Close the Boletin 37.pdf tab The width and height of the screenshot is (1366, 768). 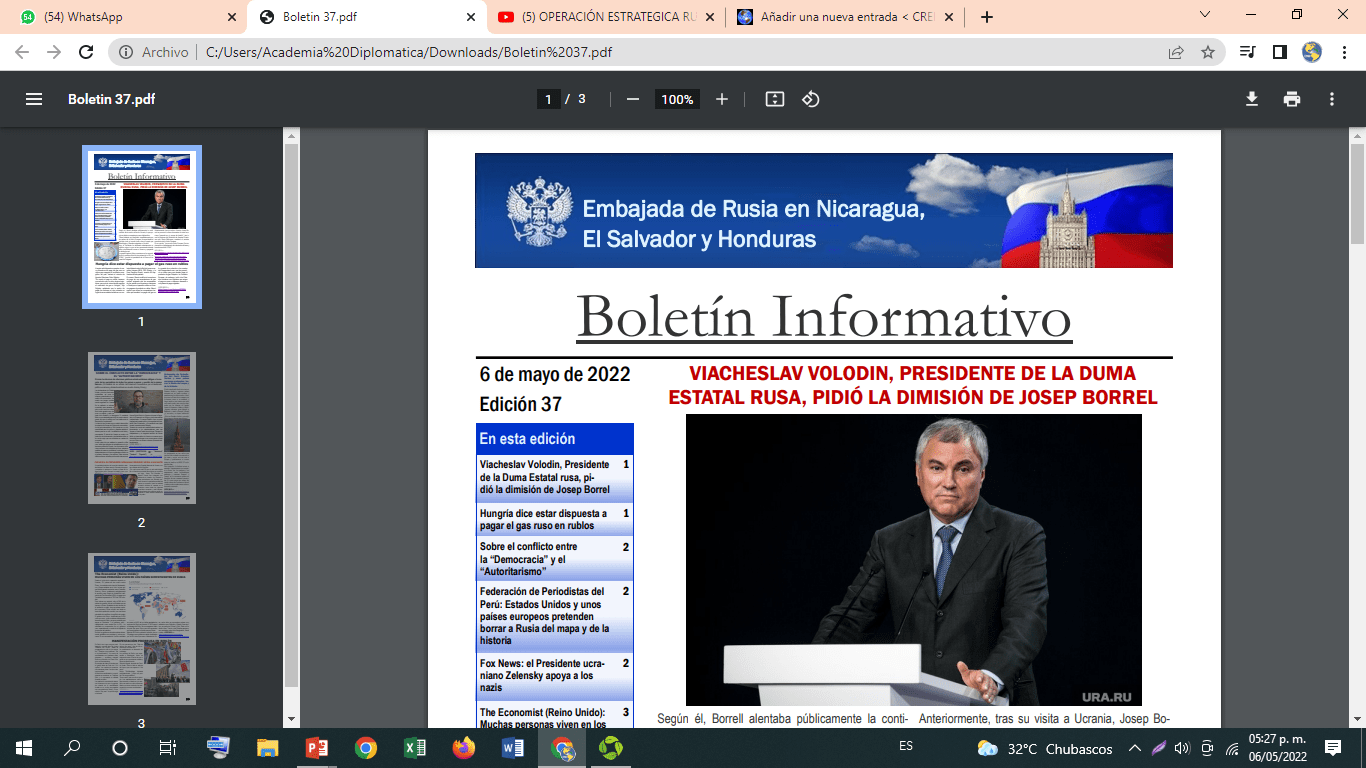[469, 16]
